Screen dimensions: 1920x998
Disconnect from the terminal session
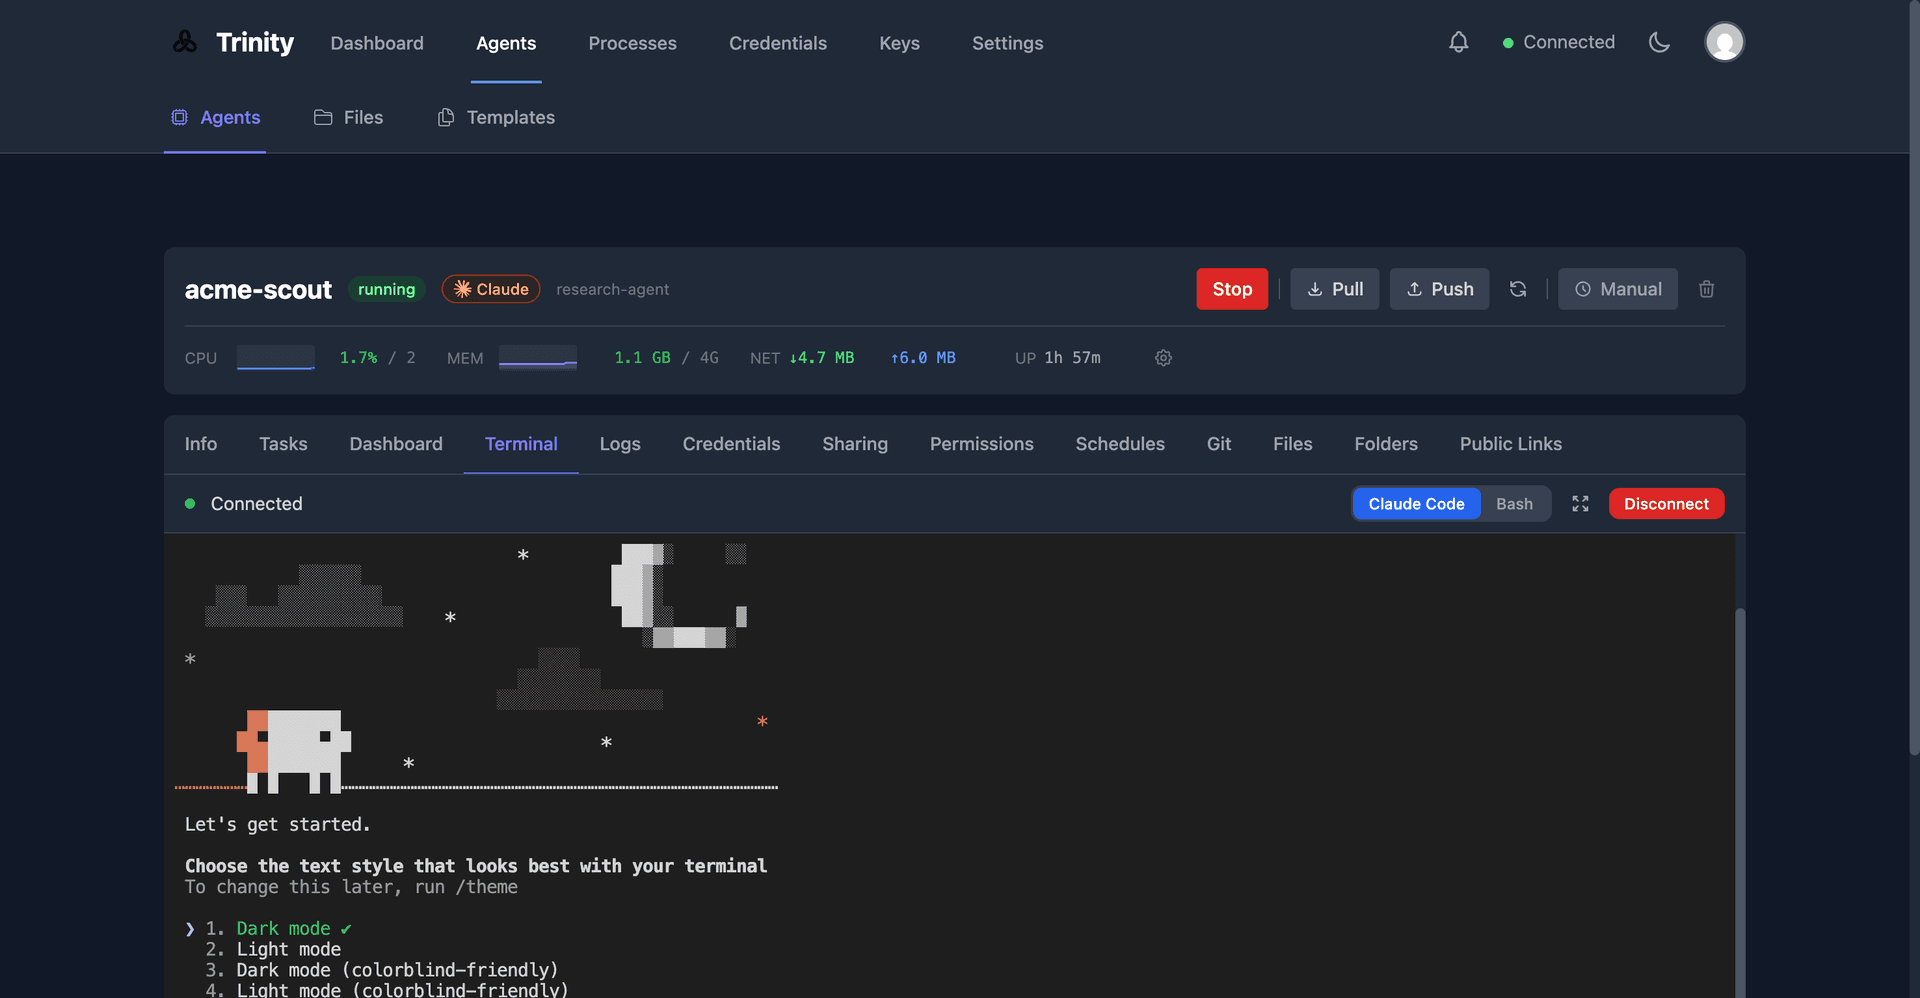click(x=1666, y=503)
